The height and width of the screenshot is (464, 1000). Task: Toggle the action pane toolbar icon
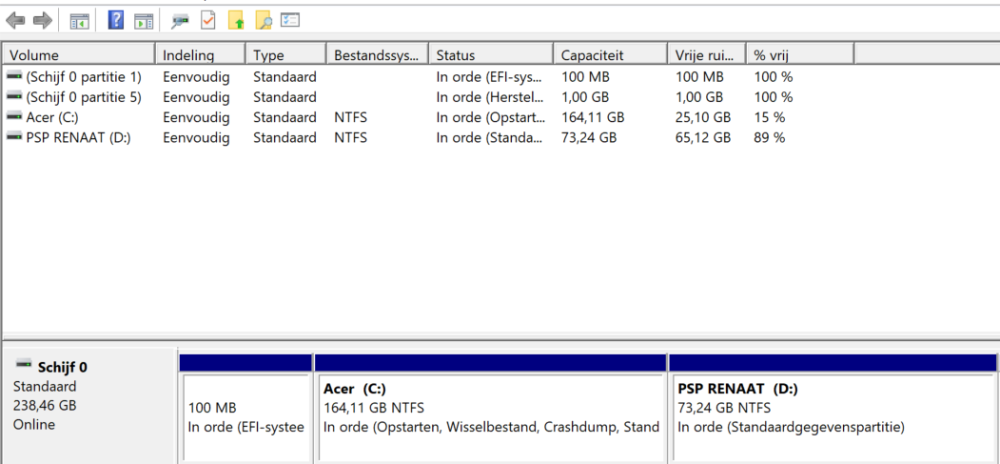click(143, 21)
